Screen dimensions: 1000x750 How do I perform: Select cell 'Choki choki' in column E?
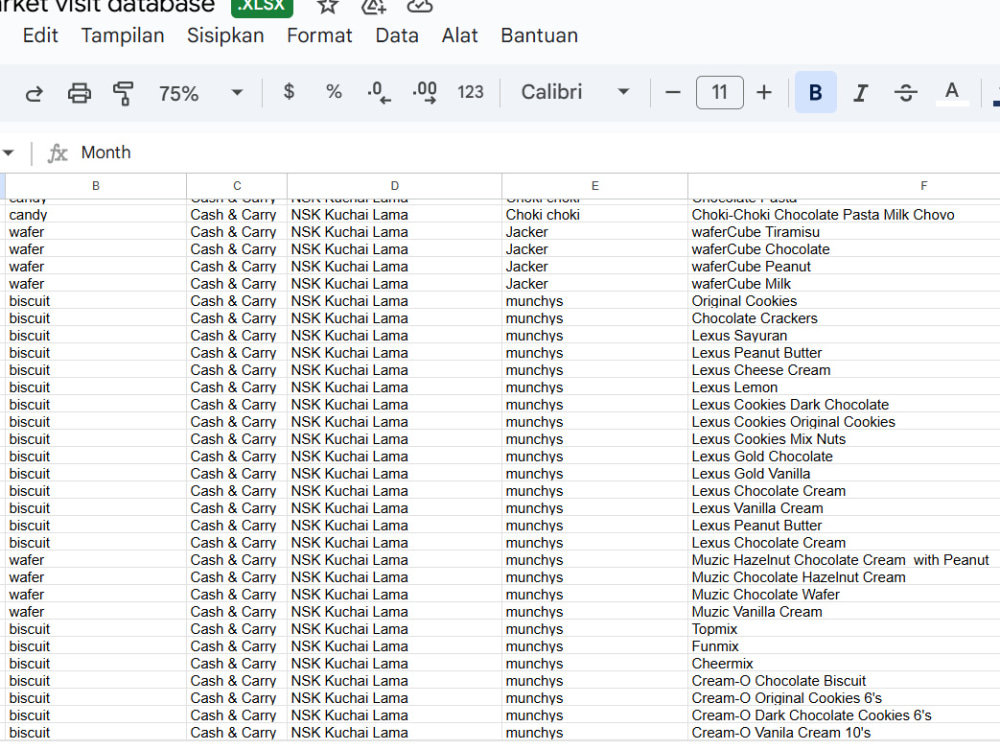click(594, 215)
